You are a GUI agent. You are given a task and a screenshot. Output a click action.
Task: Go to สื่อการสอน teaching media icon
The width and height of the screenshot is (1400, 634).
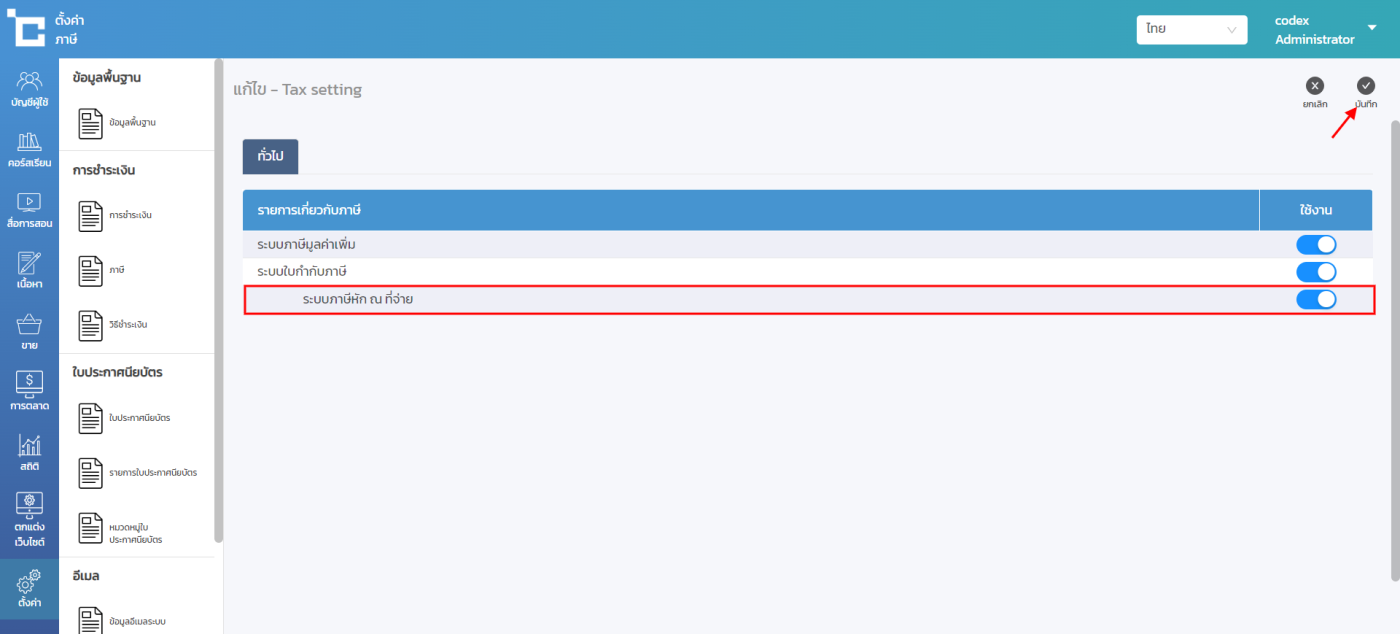click(x=29, y=210)
